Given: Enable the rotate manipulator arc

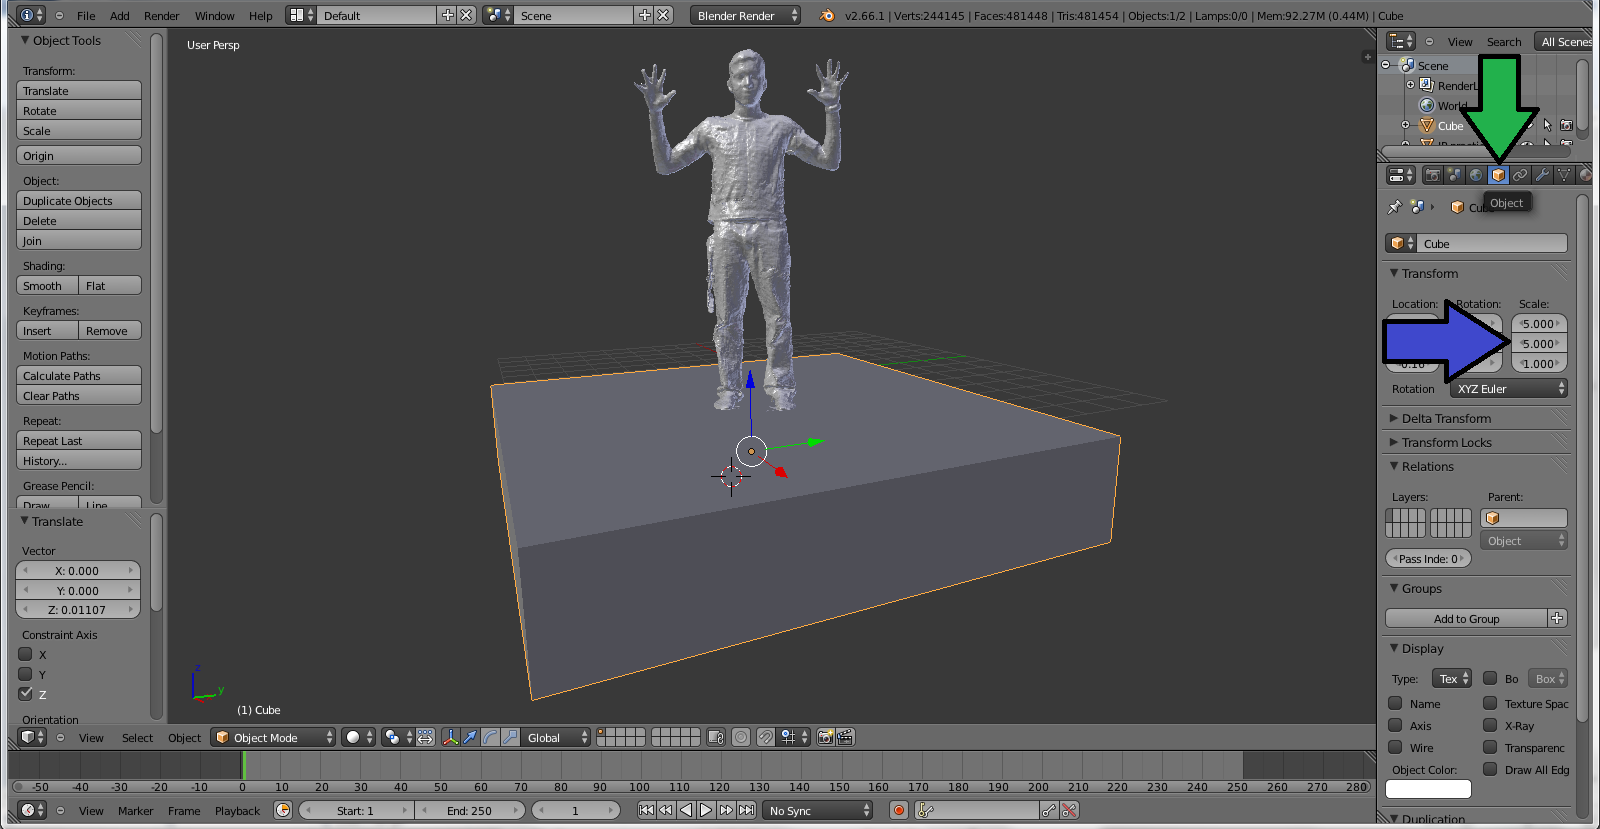Looking at the screenshot, I should pos(490,737).
